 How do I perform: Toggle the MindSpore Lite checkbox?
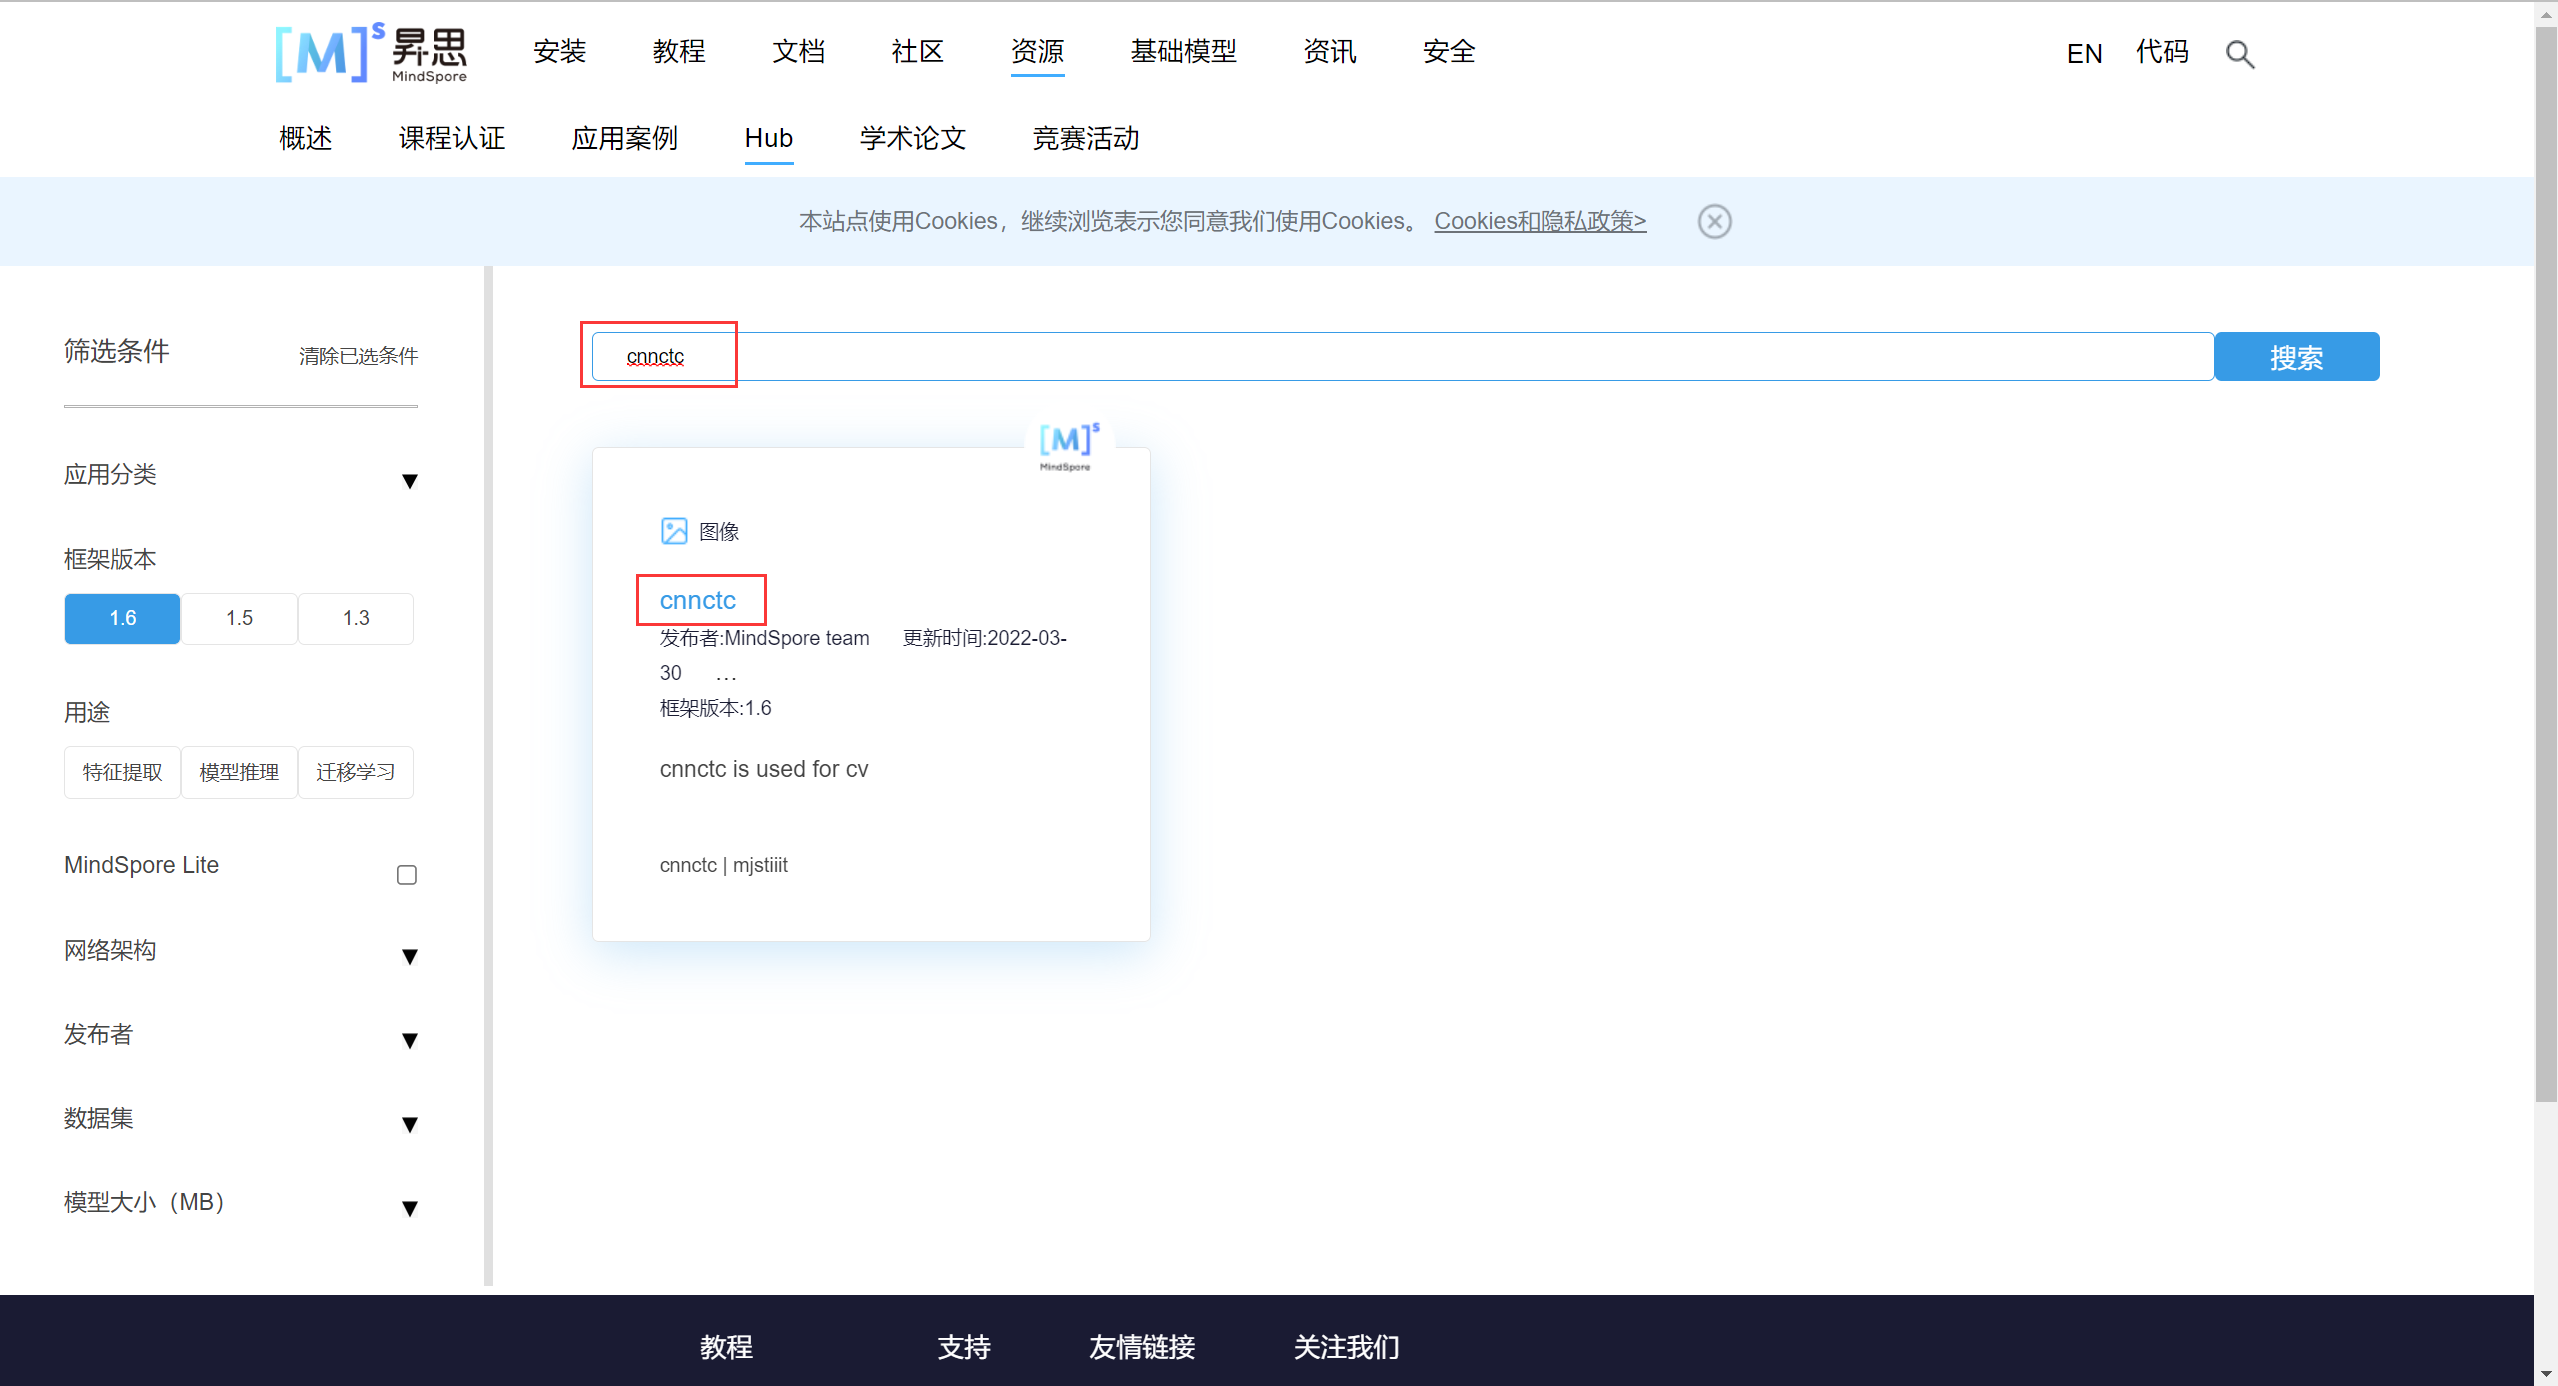pyautogui.click(x=407, y=875)
